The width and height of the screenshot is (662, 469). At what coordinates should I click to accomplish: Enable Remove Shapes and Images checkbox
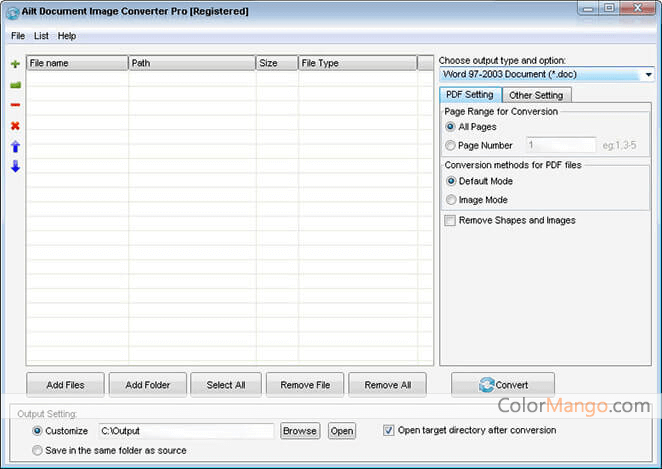[x=450, y=220]
